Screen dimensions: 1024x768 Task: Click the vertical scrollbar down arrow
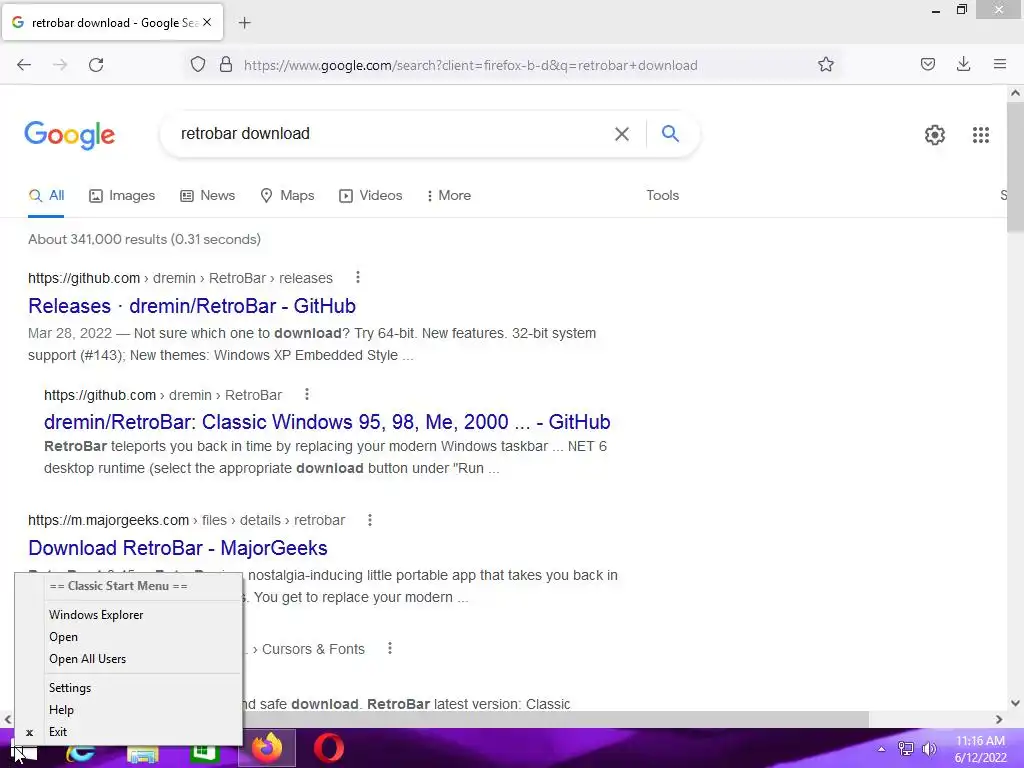pos(1015,703)
